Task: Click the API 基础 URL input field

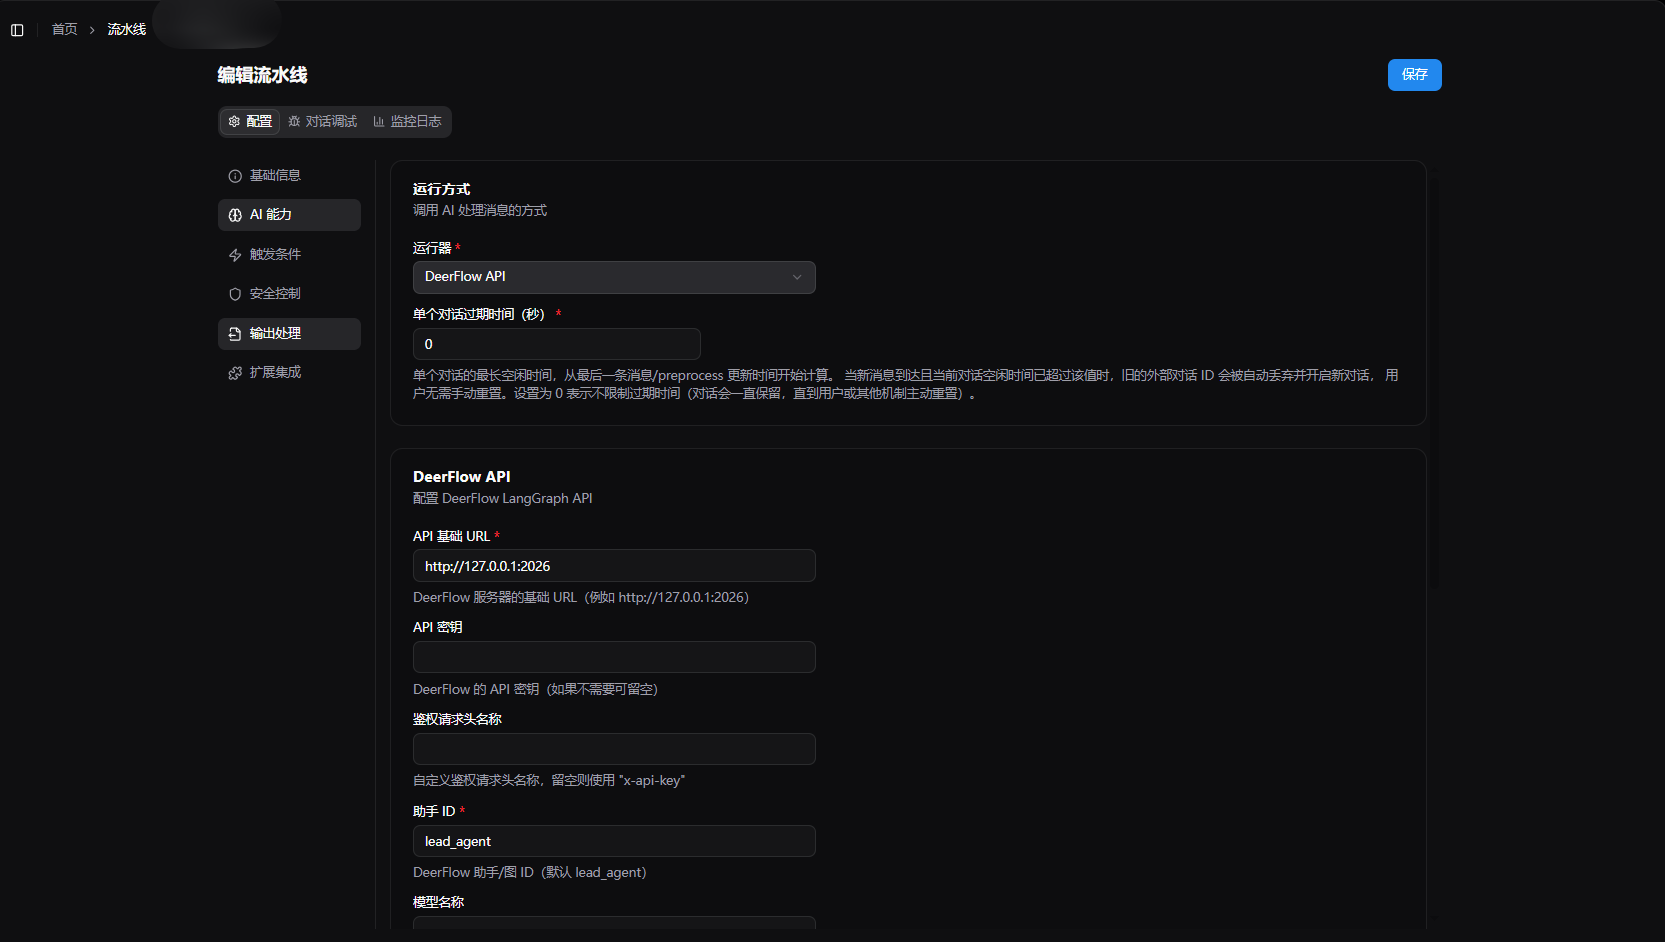Action: (x=614, y=566)
